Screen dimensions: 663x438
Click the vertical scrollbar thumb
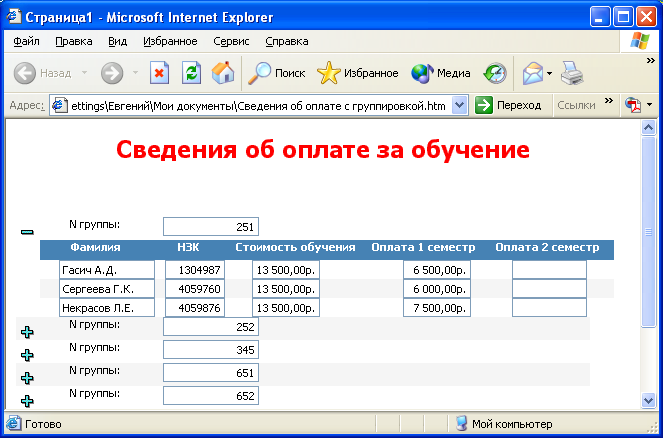[x=649, y=232]
